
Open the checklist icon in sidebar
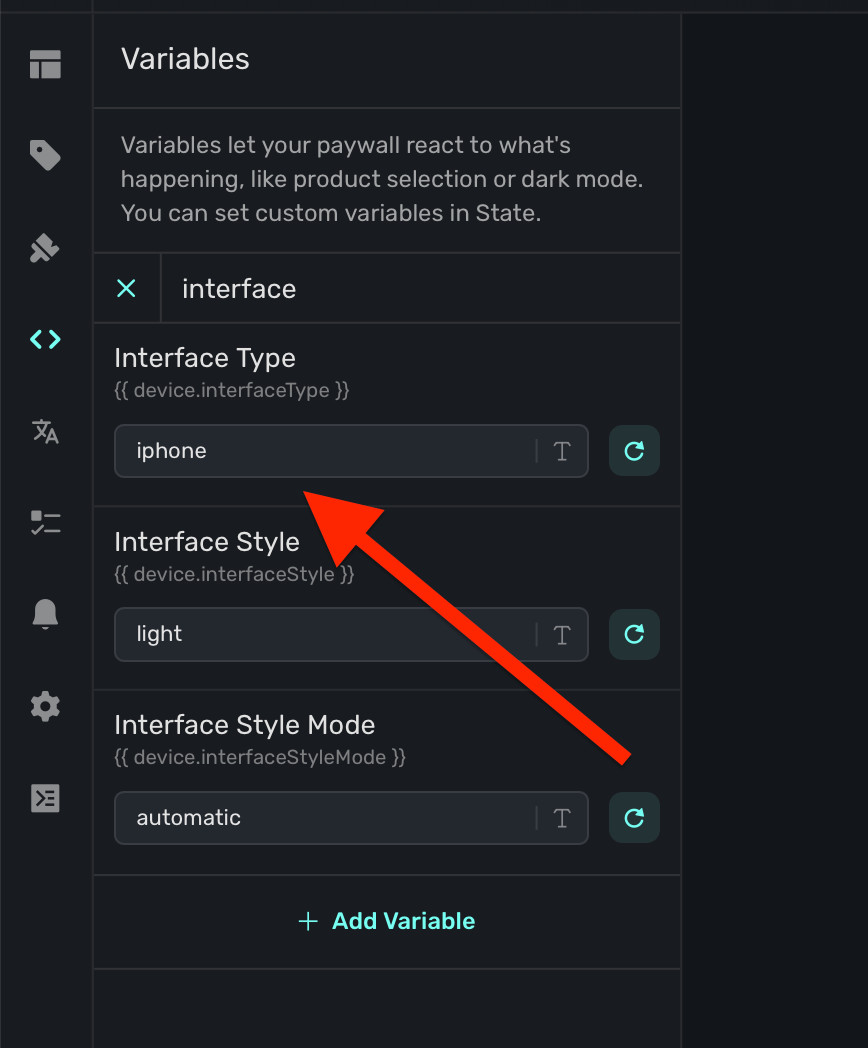[x=45, y=523]
